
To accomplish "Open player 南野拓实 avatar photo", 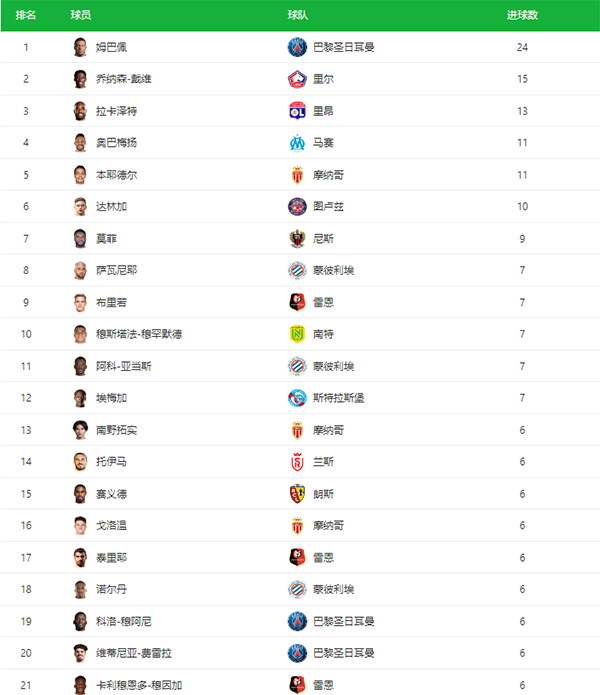I will (x=80, y=430).
